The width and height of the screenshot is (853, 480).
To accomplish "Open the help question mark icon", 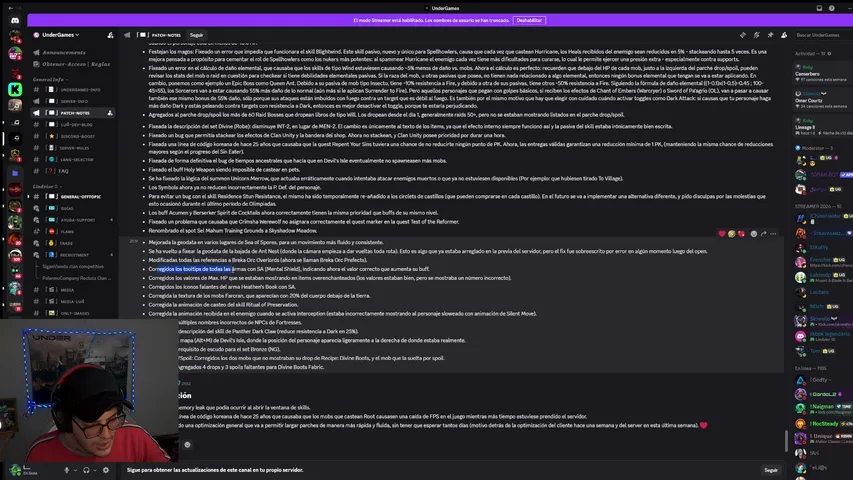I will click(x=832, y=8).
